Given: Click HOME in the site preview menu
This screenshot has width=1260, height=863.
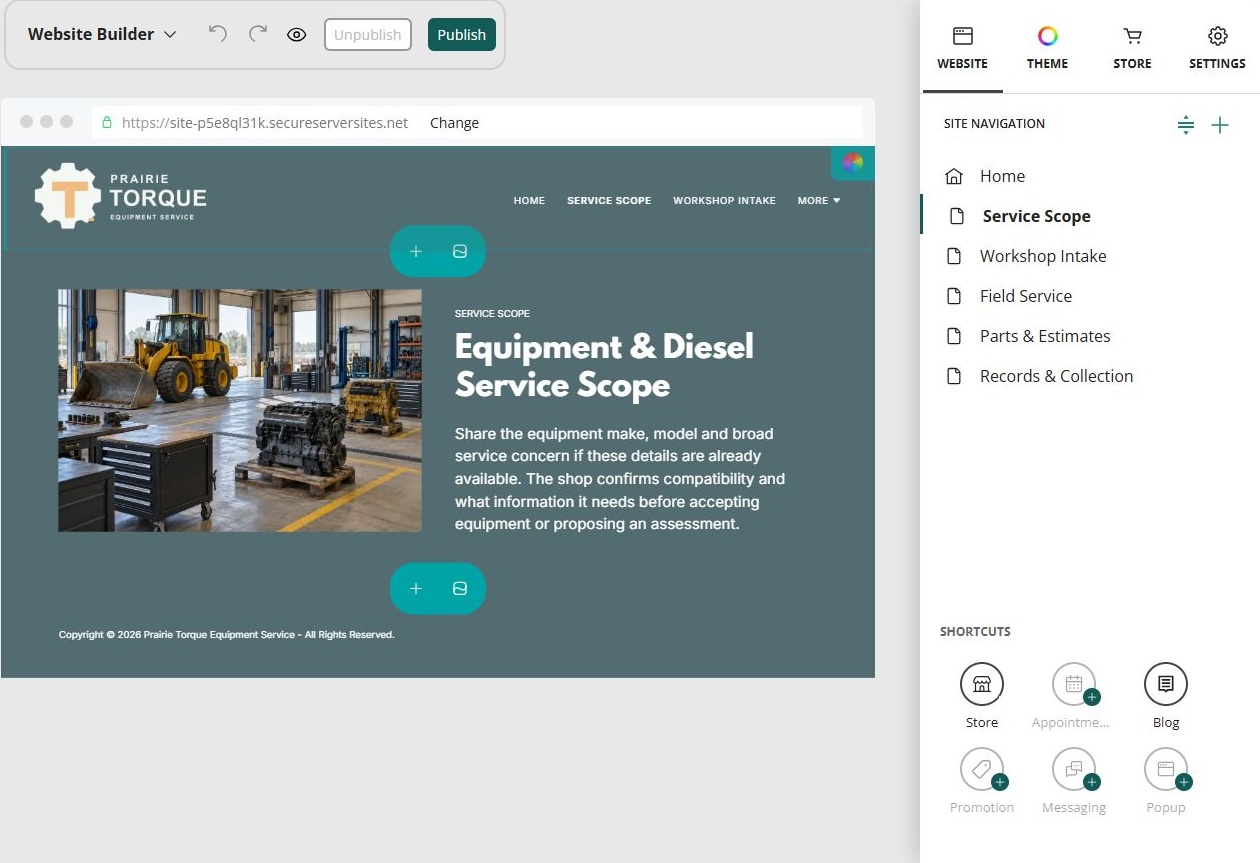Looking at the screenshot, I should click(x=529, y=201).
